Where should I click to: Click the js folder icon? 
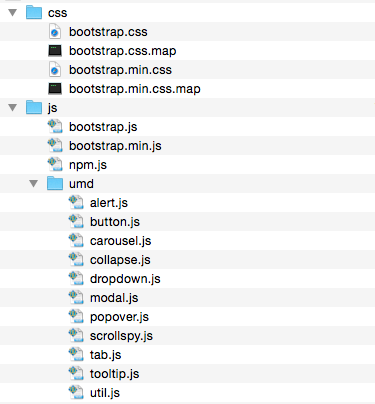coord(34,107)
